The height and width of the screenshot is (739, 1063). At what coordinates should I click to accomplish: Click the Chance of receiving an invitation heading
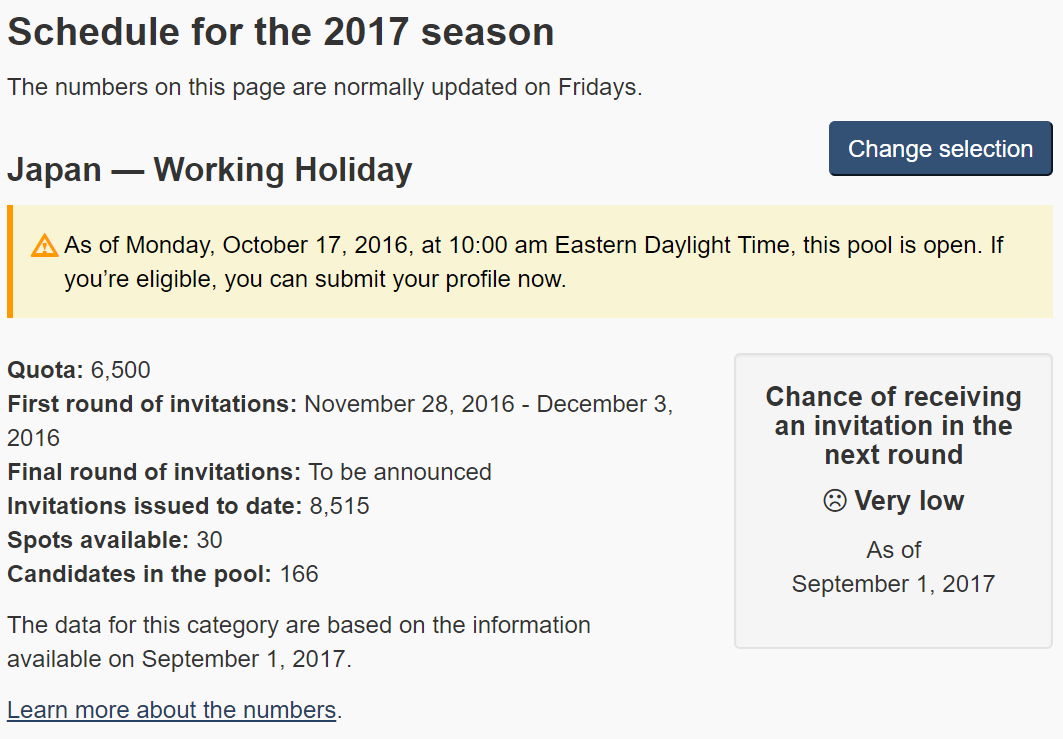pyautogui.click(x=894, y=426)
